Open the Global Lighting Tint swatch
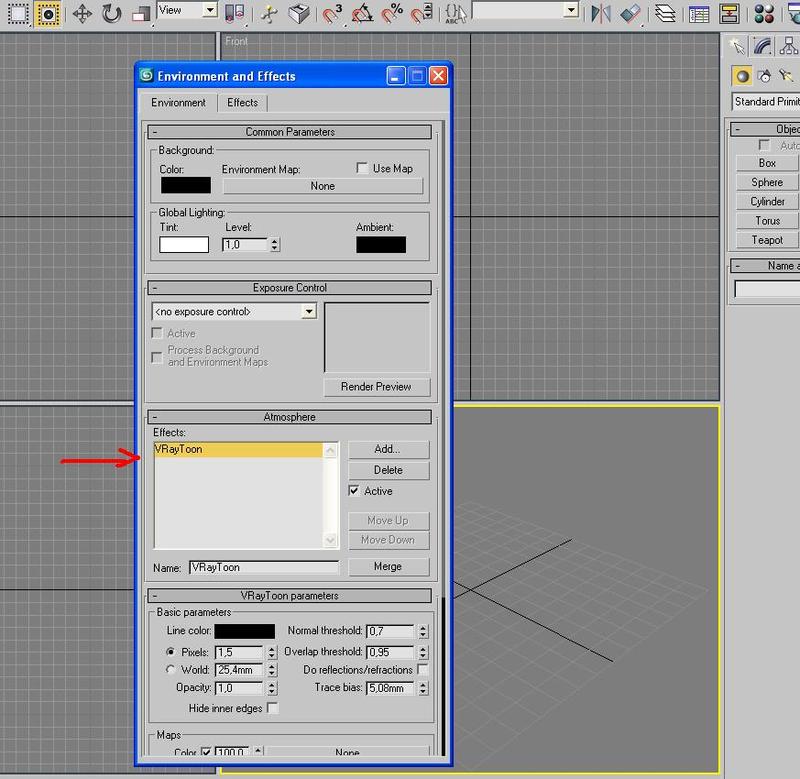Image resolution: width=800 pixels, height=779 pixels. pos(184,244)
